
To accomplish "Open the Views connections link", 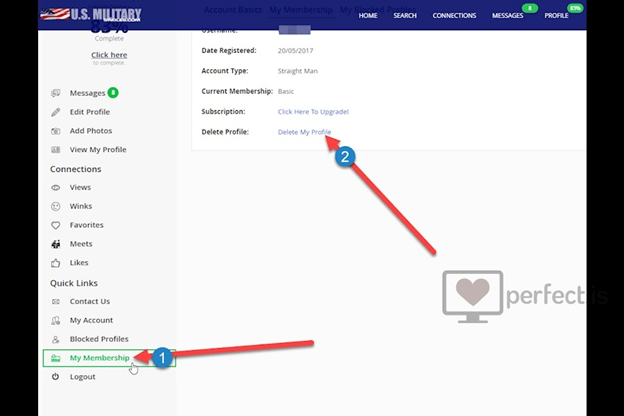I will pos(80,187).
